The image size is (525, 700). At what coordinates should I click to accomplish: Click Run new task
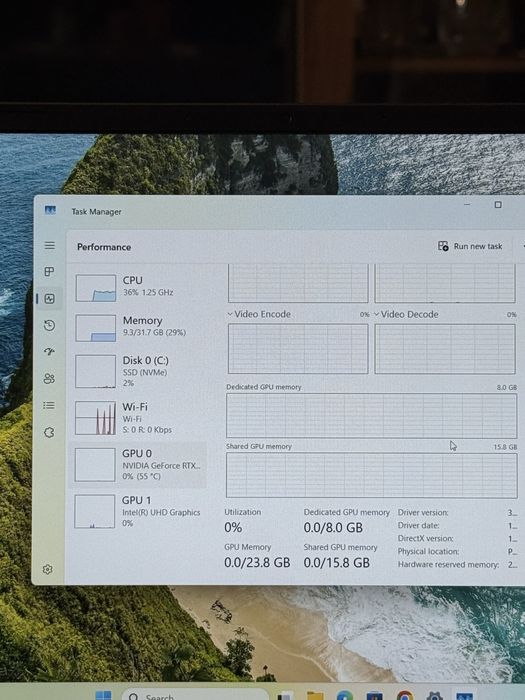point(470,246)
